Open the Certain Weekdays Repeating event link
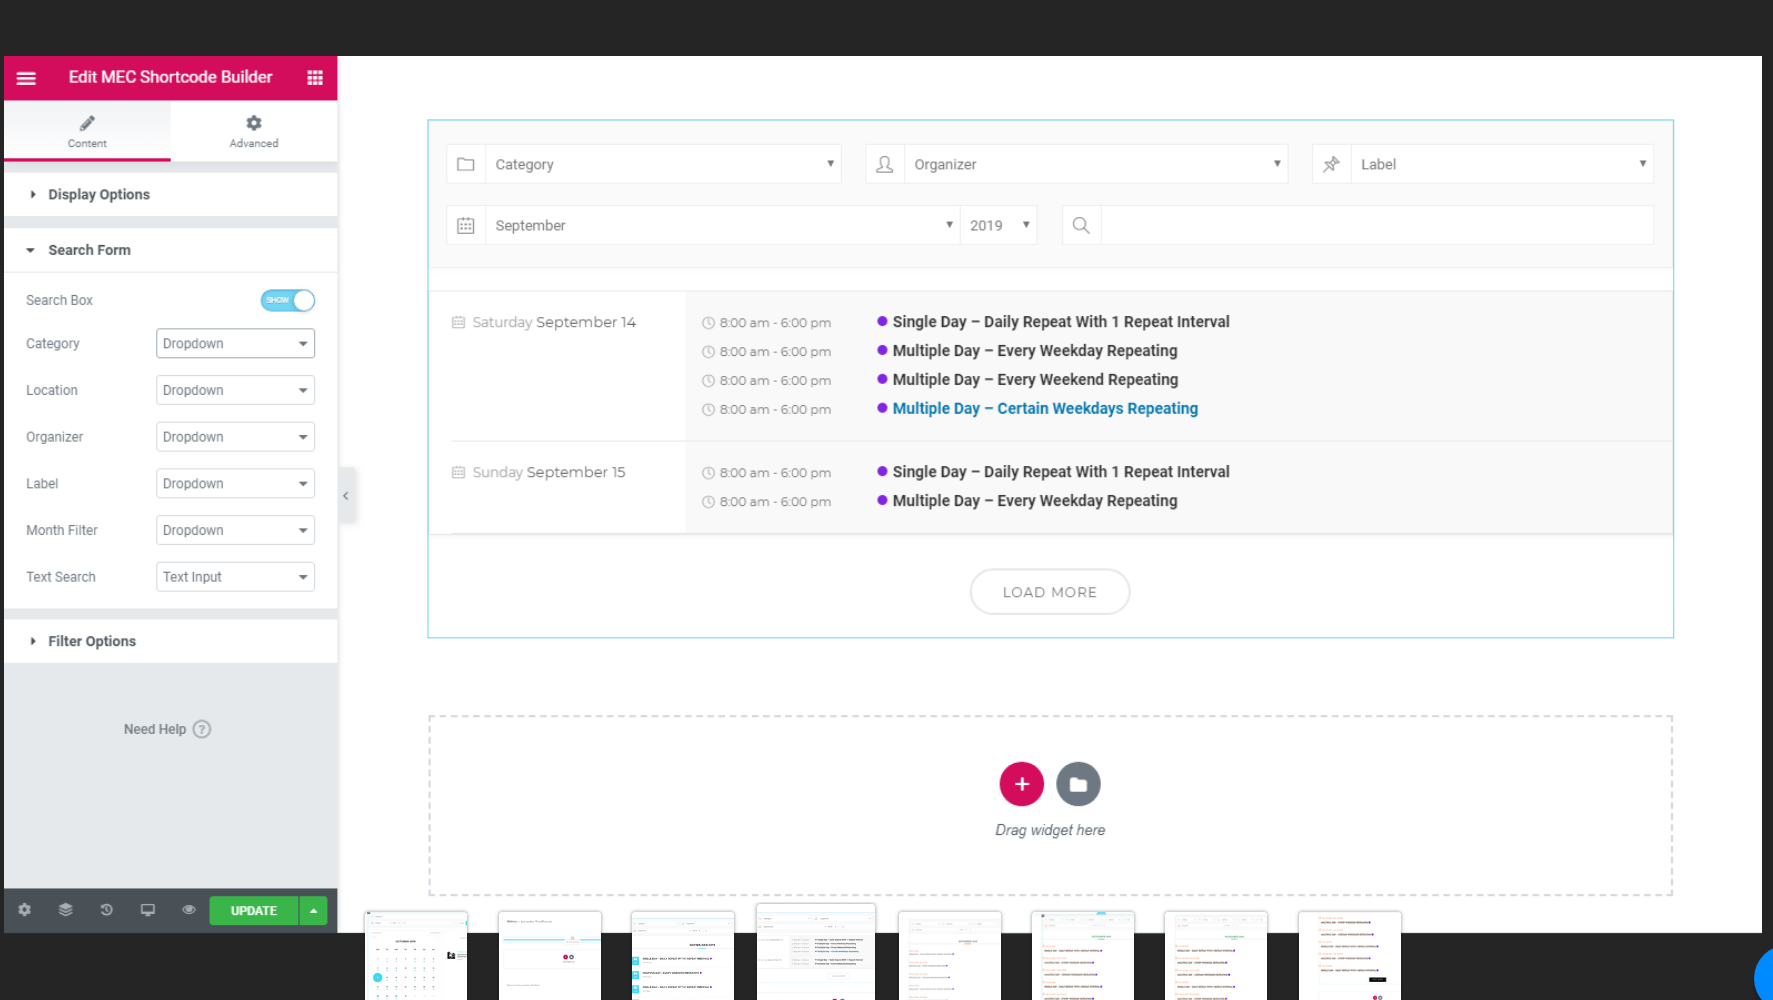1773x1000 pixels. (x=1044, y=408)
